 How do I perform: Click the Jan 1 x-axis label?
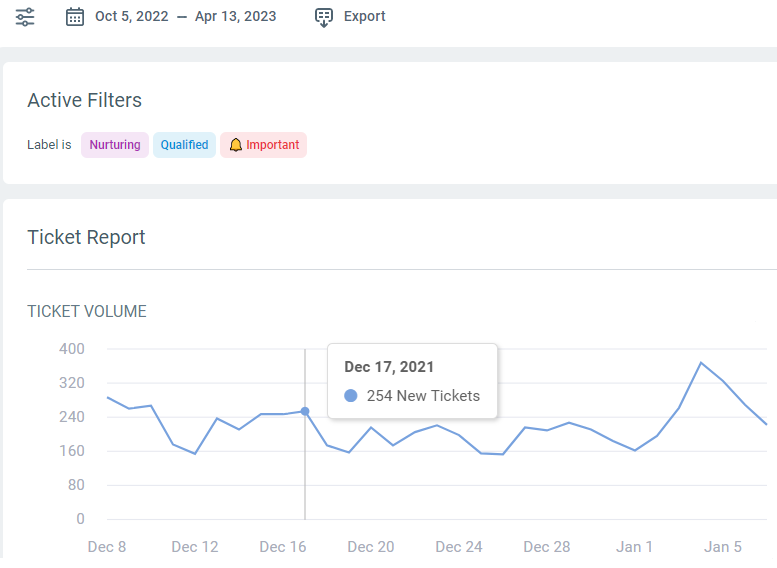pyautogui.click(x=635, y=547)
